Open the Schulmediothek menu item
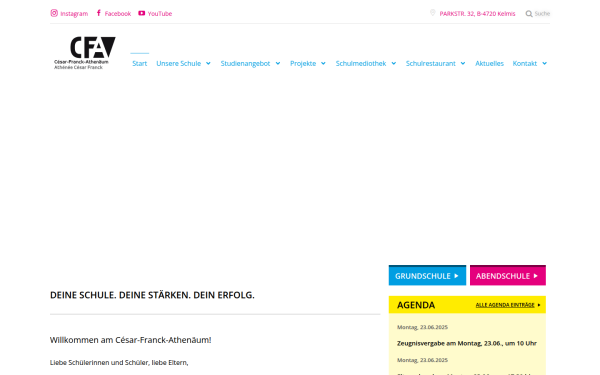The height and width of the screenshot is (375, 600). click(x=361, y=64)
